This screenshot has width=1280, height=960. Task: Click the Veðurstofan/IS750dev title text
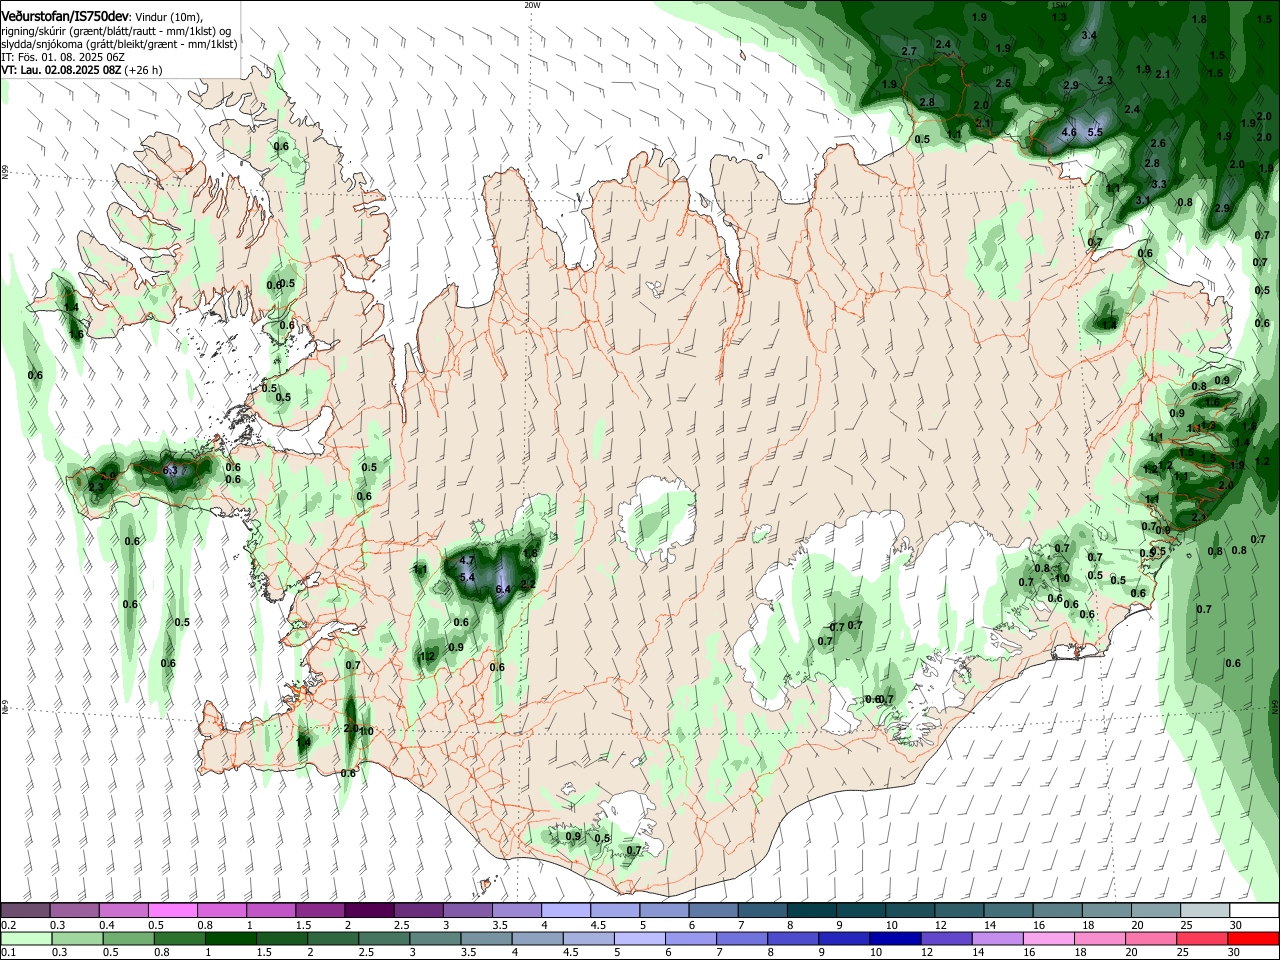pyautogui.click(x=65, y=17)
